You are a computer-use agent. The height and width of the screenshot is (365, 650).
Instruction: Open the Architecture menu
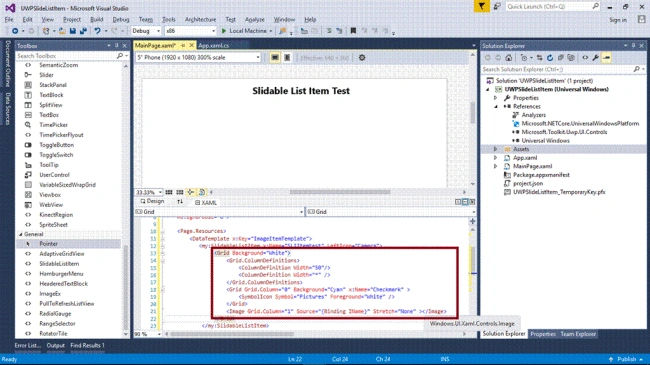[200, 19]
